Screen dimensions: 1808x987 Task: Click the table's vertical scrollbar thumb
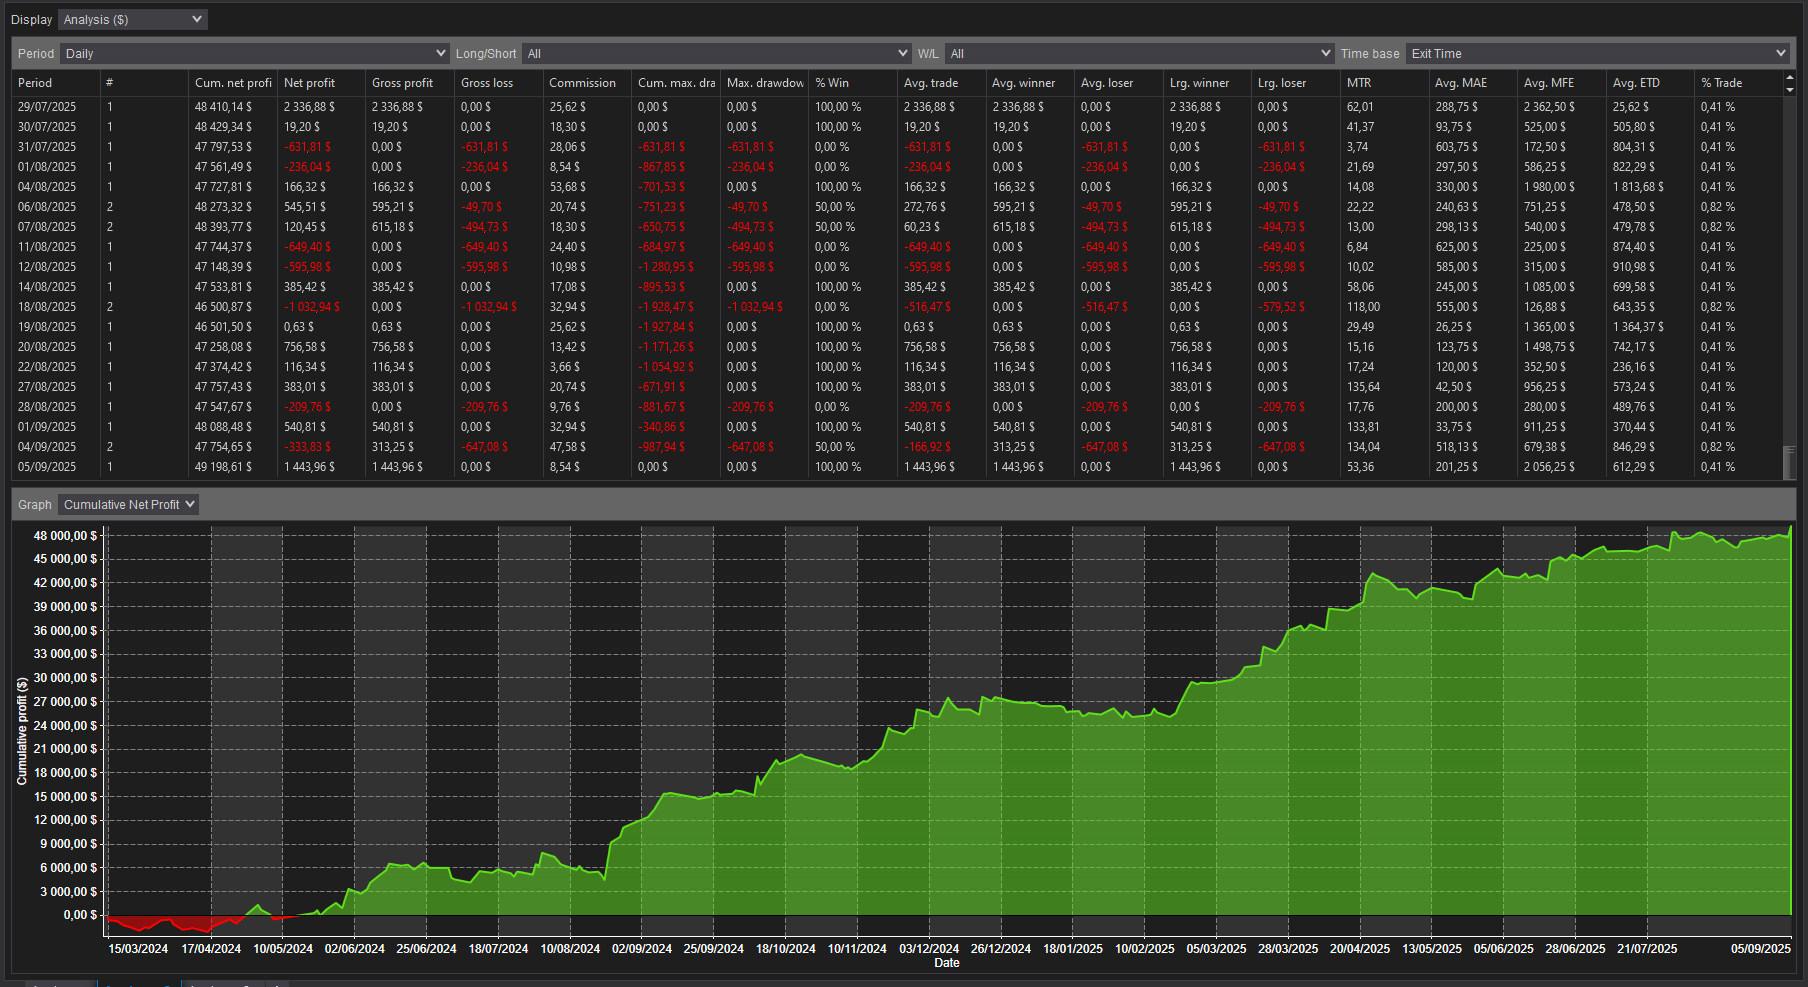point(1789,462)
